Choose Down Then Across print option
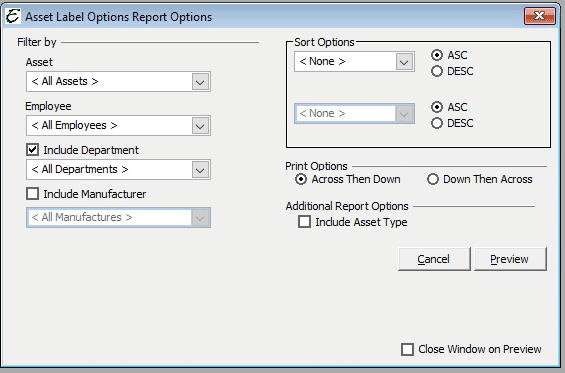Screen dimensions: 565x373 coord(432,179)
